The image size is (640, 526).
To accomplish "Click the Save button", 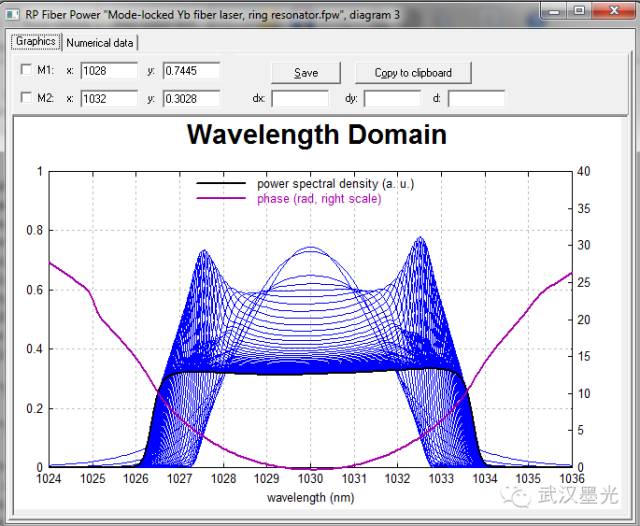I will 306,73.
